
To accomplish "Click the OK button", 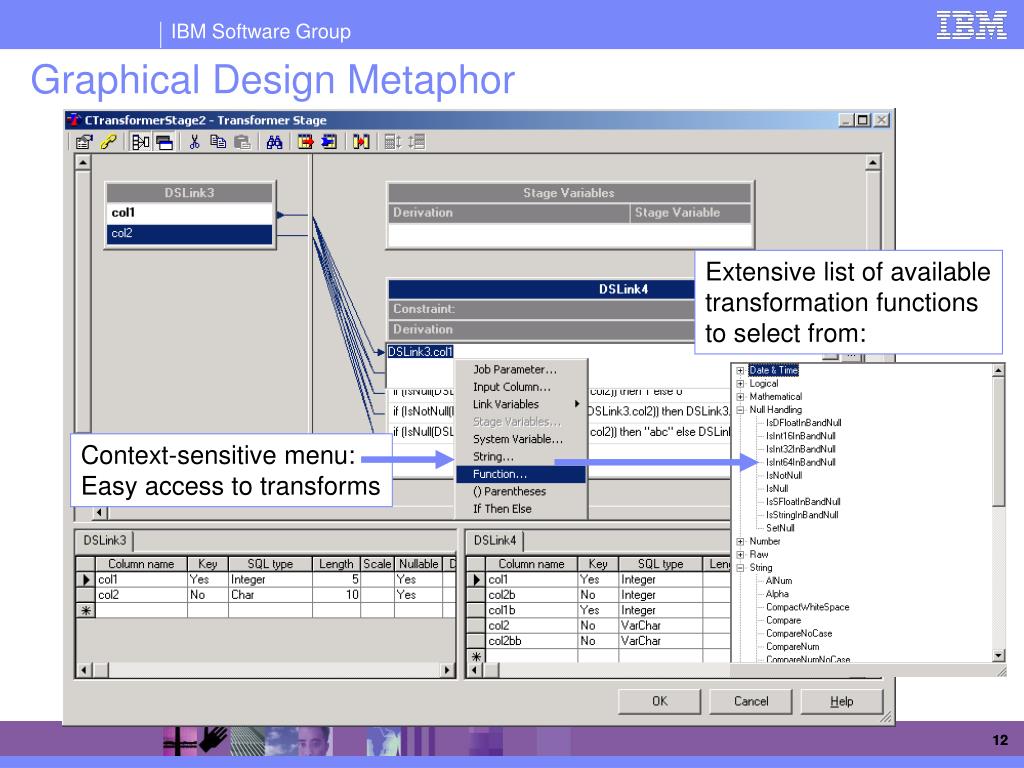I will [x=660, y=701].
